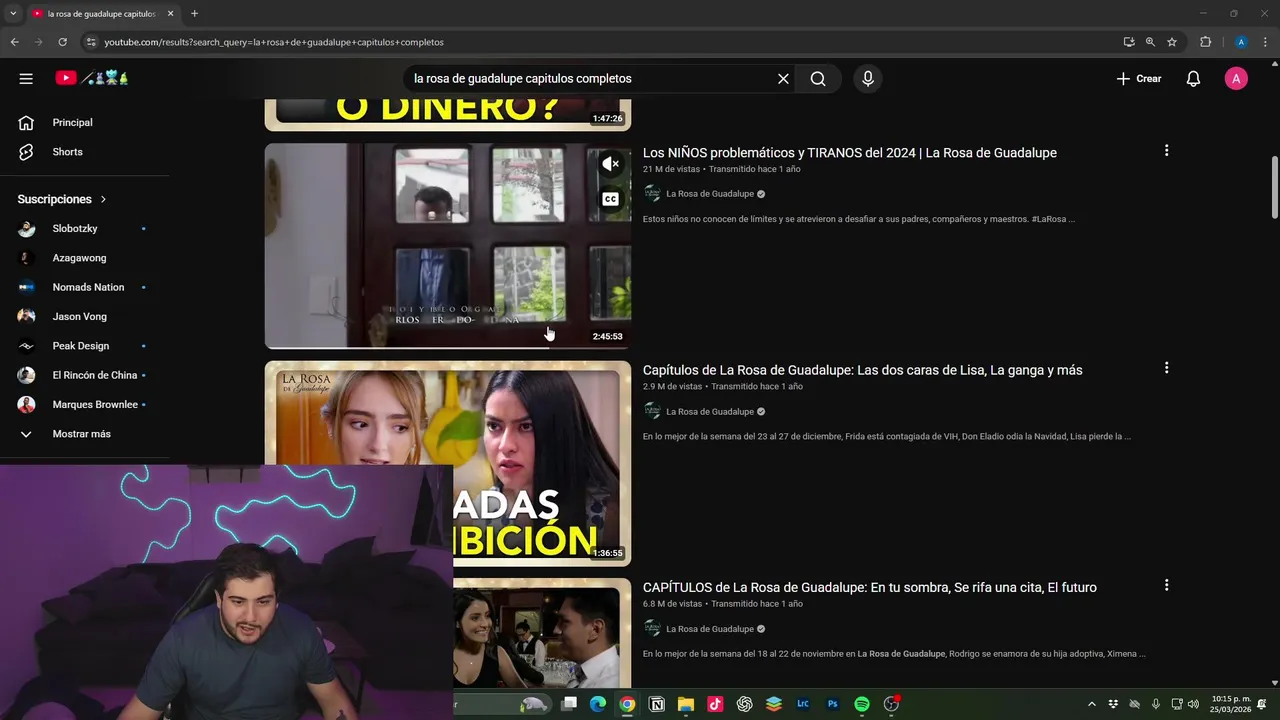Go to YouTube home via logo
The image size is (1280, 720).
[91, 78]
